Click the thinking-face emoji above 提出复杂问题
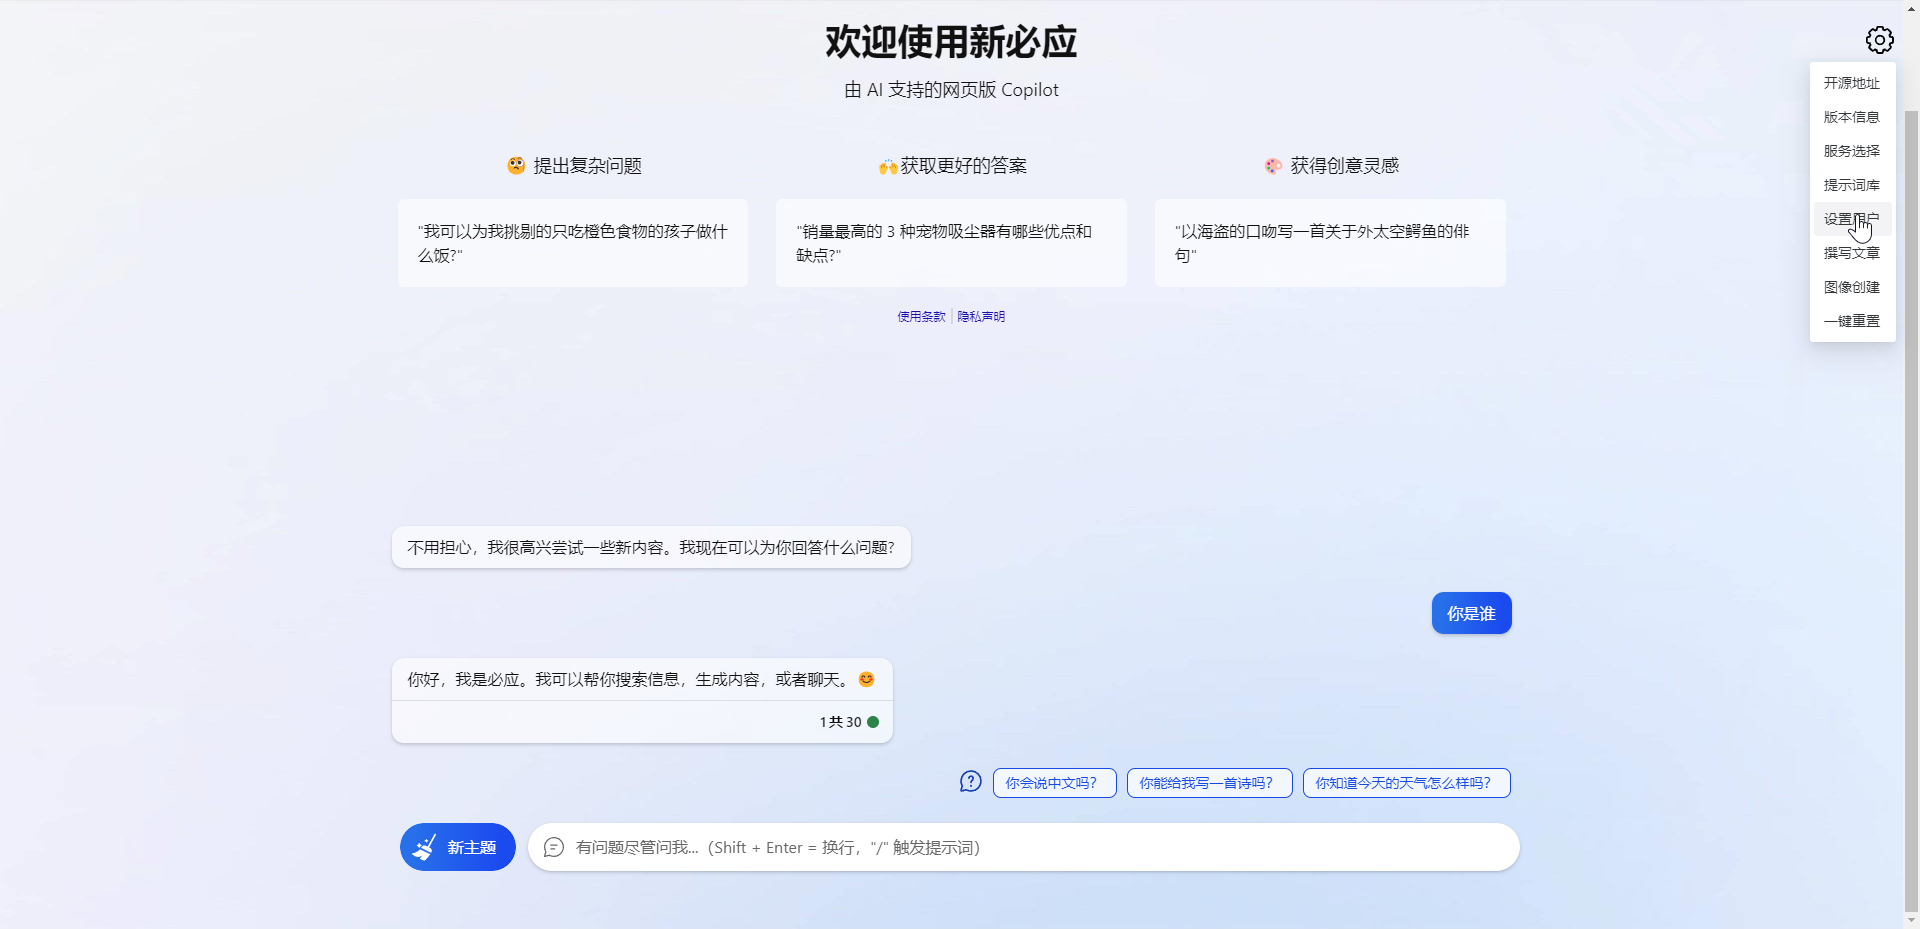 point(515,165)
